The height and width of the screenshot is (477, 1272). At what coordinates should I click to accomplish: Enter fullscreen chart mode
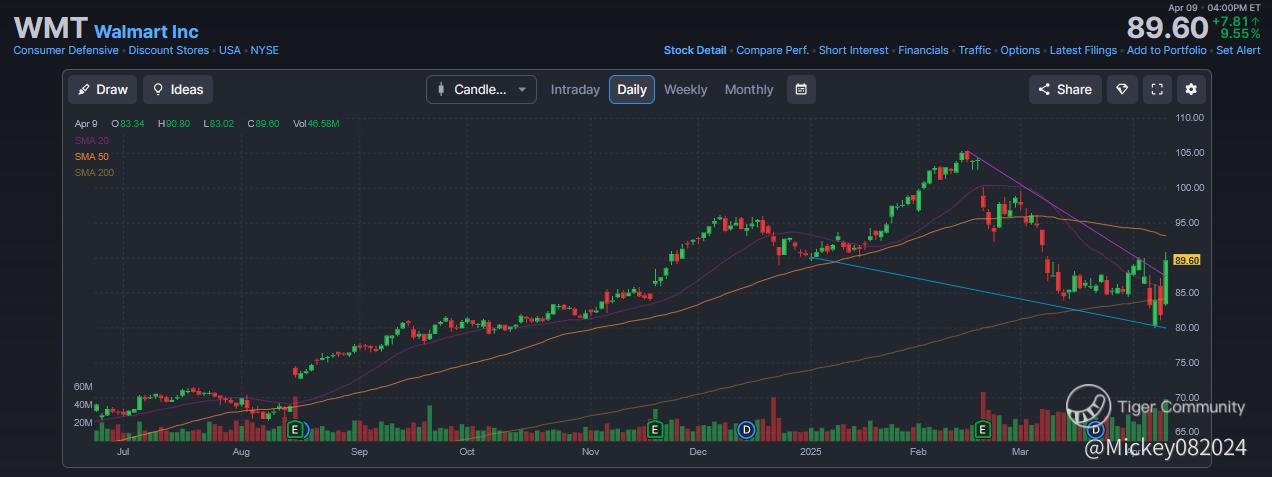pos(1157,89)
